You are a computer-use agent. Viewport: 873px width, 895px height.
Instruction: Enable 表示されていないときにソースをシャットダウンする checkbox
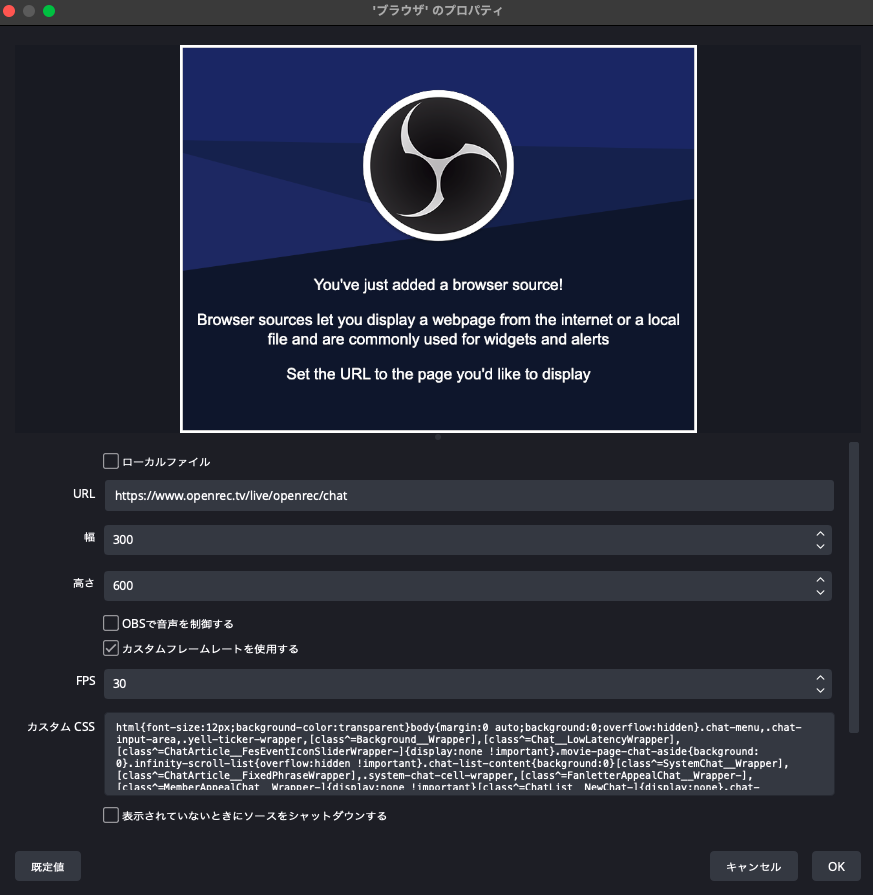tap(111, 815)
